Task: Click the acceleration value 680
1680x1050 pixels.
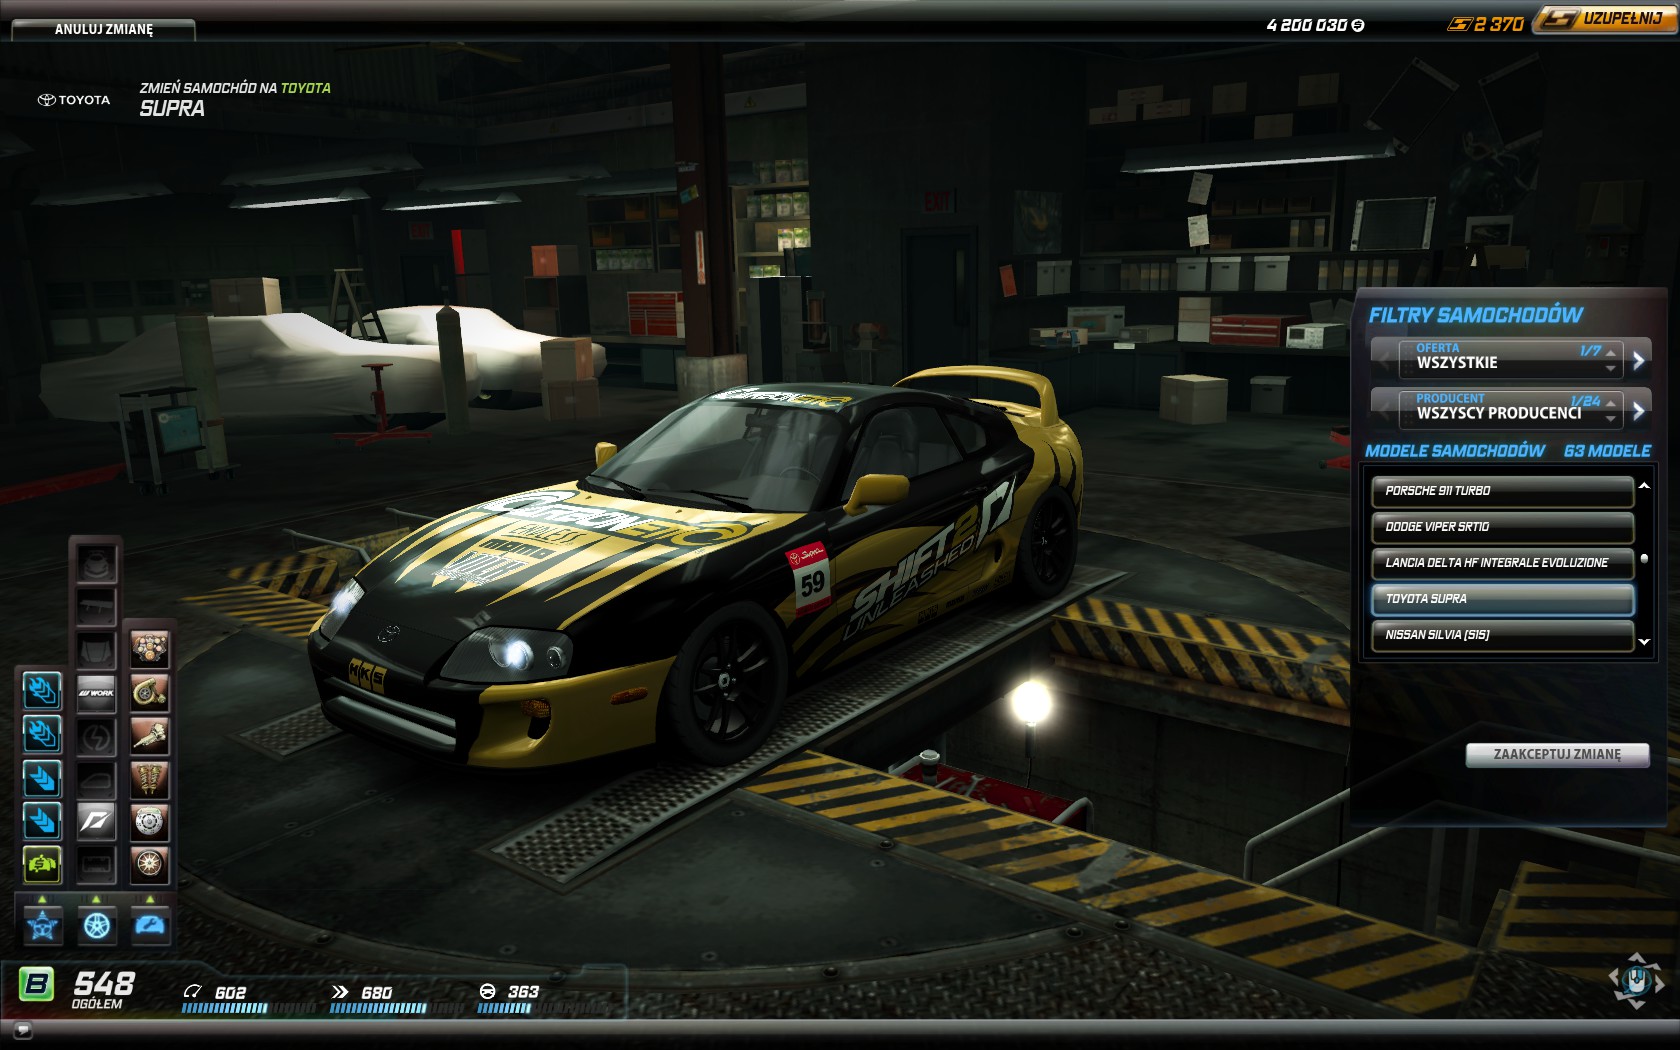Action: 377,992
